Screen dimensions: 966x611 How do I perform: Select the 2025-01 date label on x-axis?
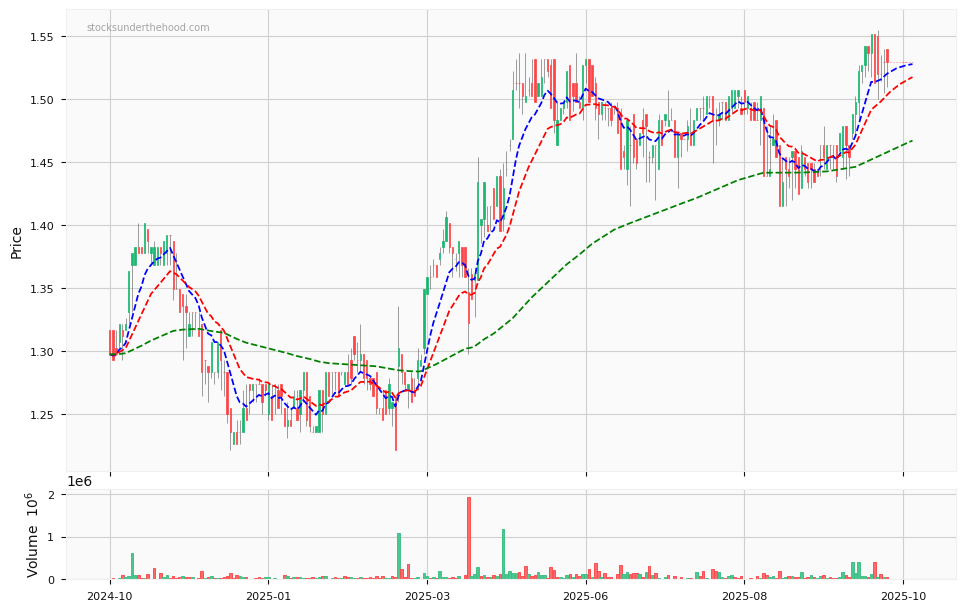pos(268,597)
